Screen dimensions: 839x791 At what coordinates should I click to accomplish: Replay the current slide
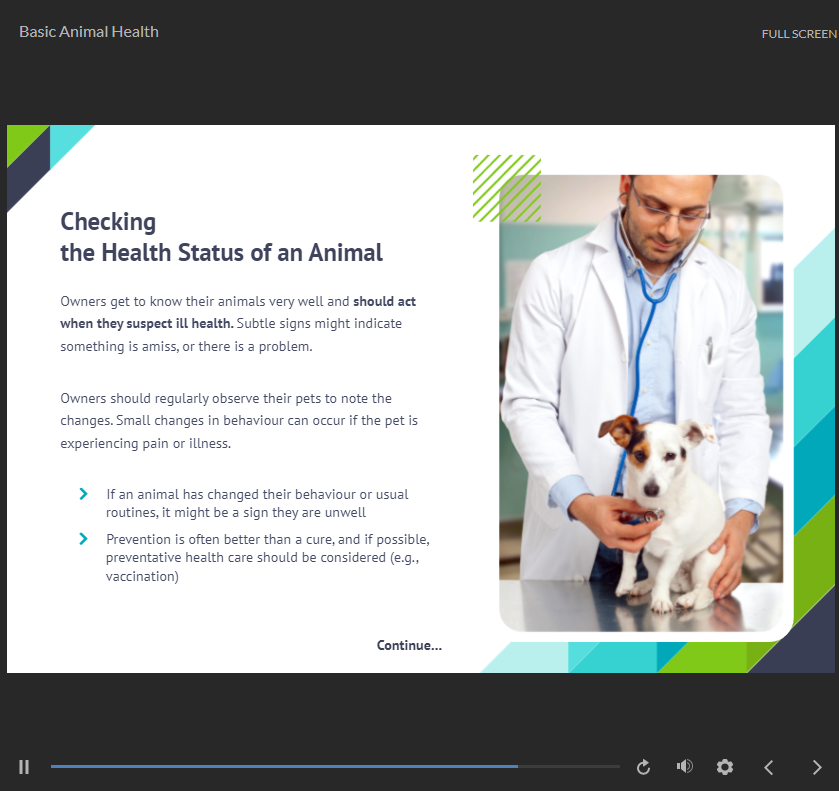point(644,767)
